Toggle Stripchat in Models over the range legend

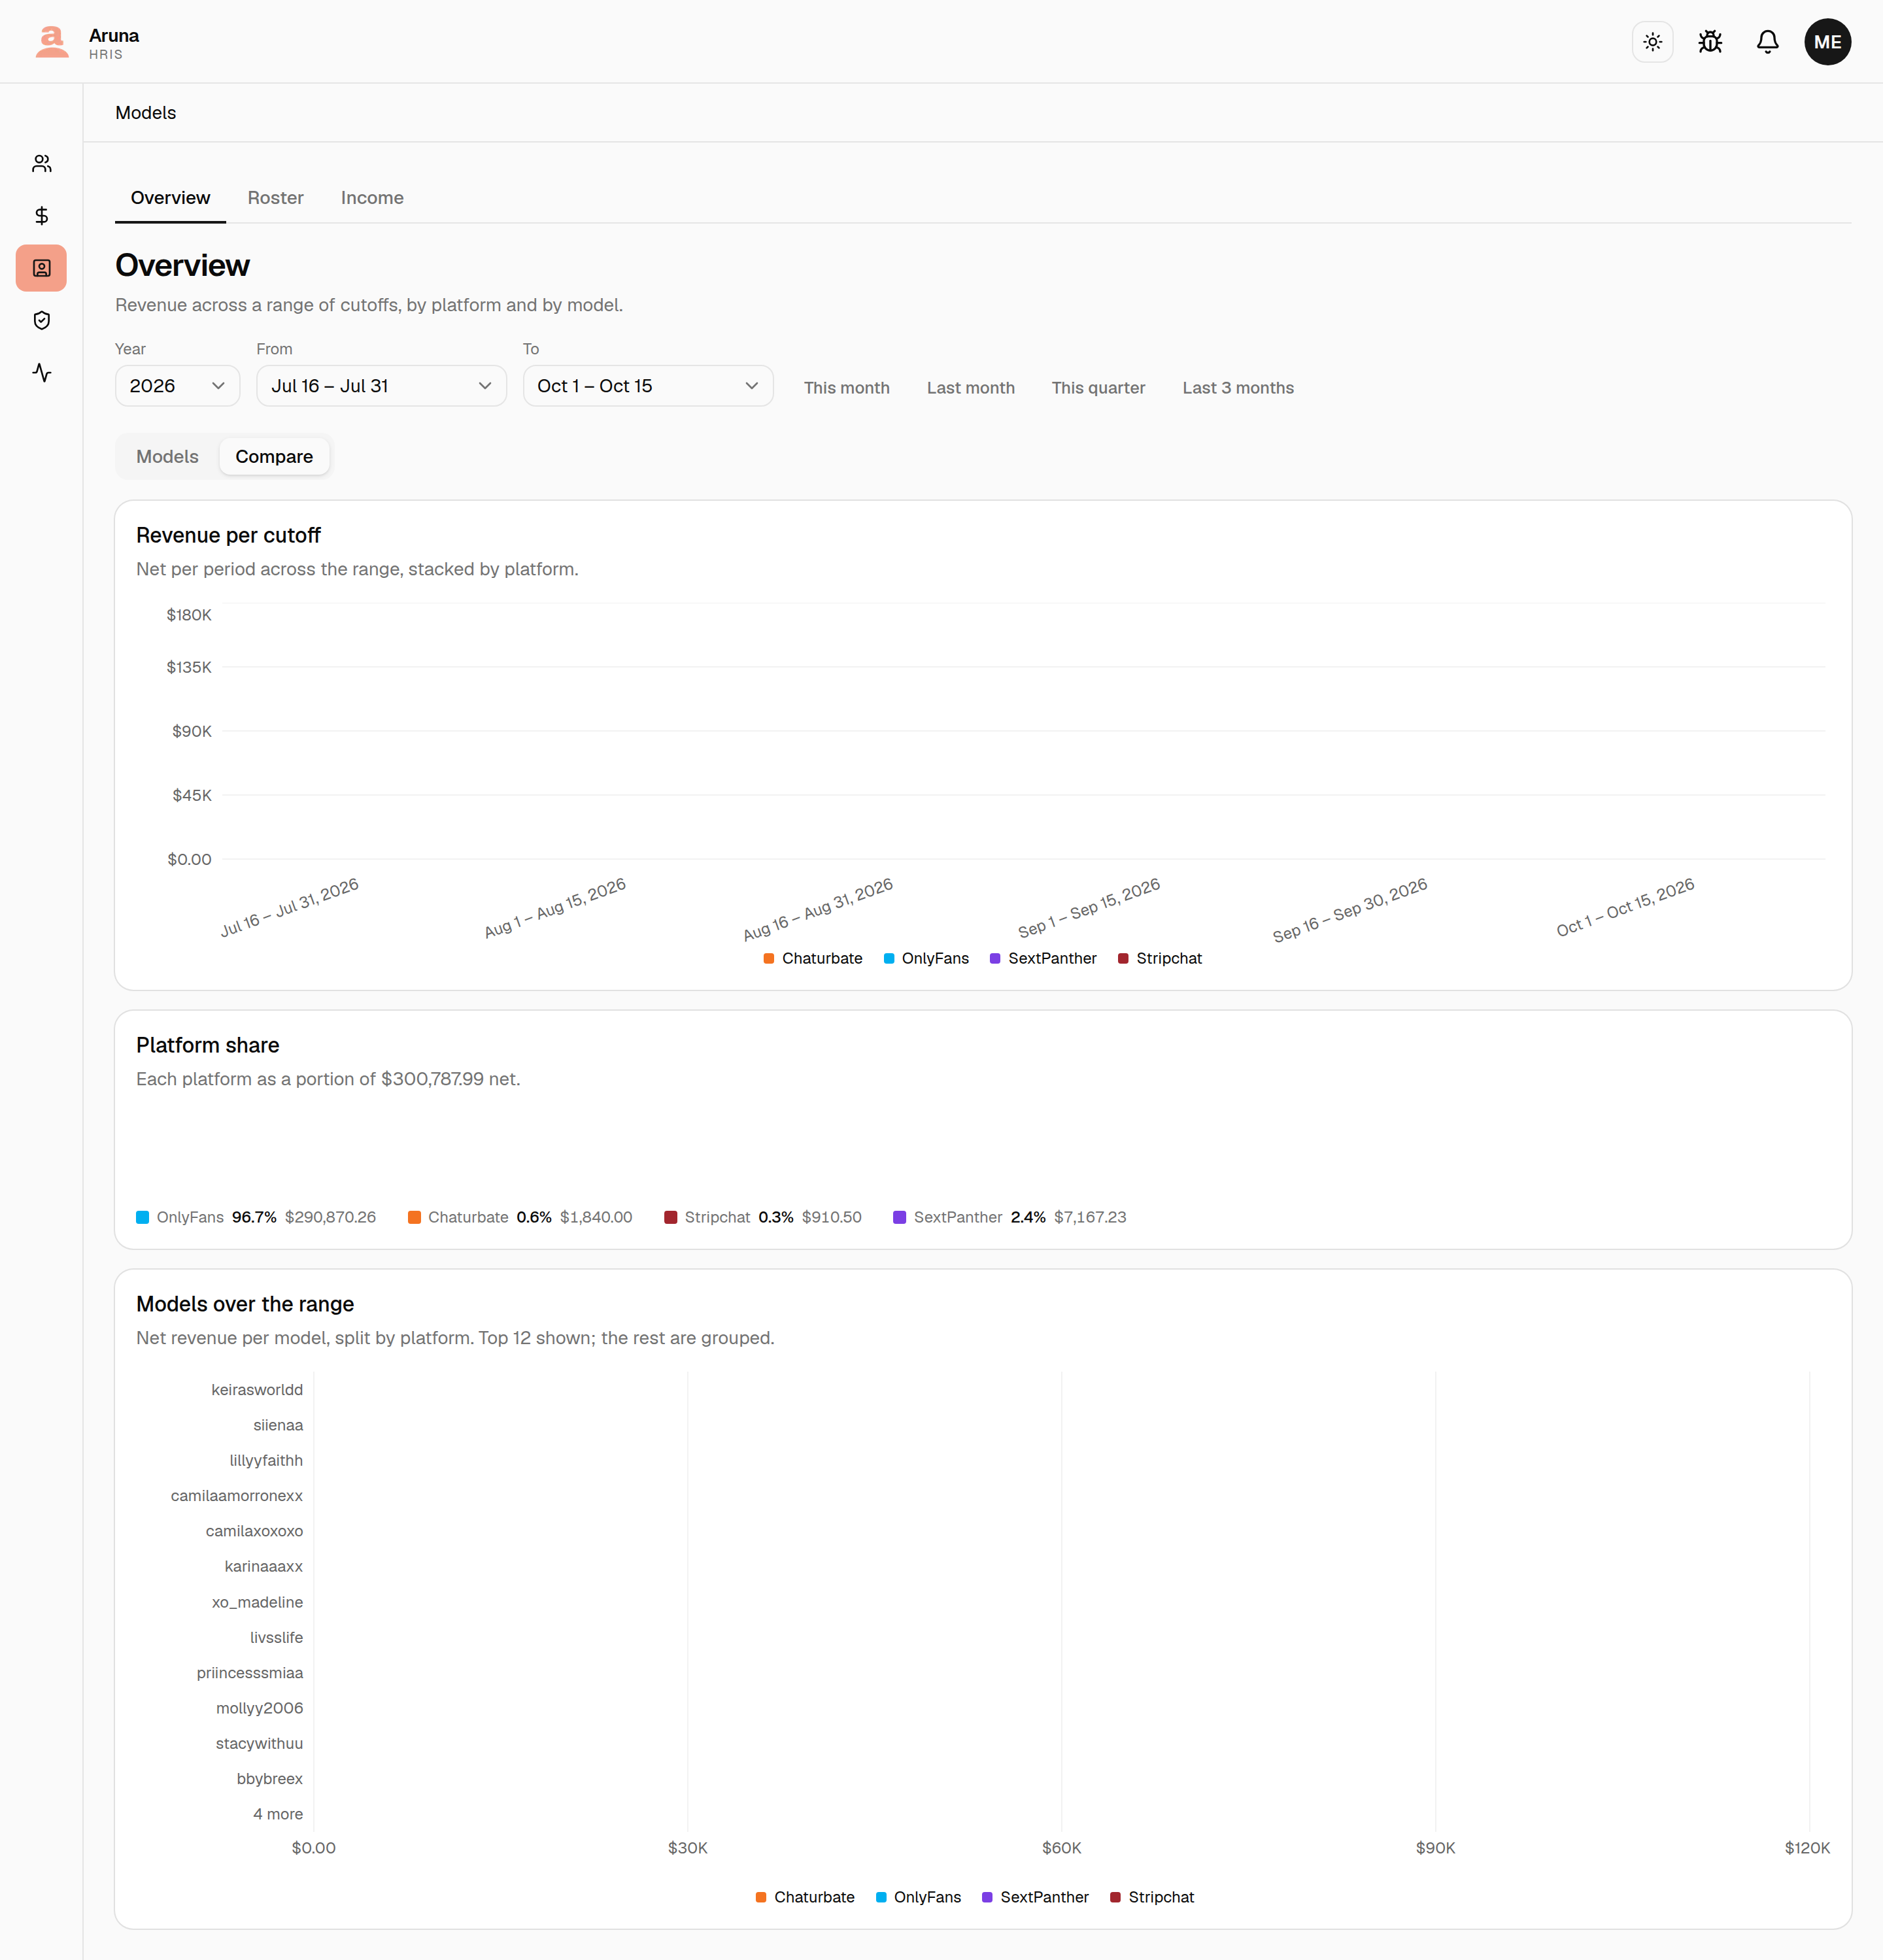point(1152,1897)
